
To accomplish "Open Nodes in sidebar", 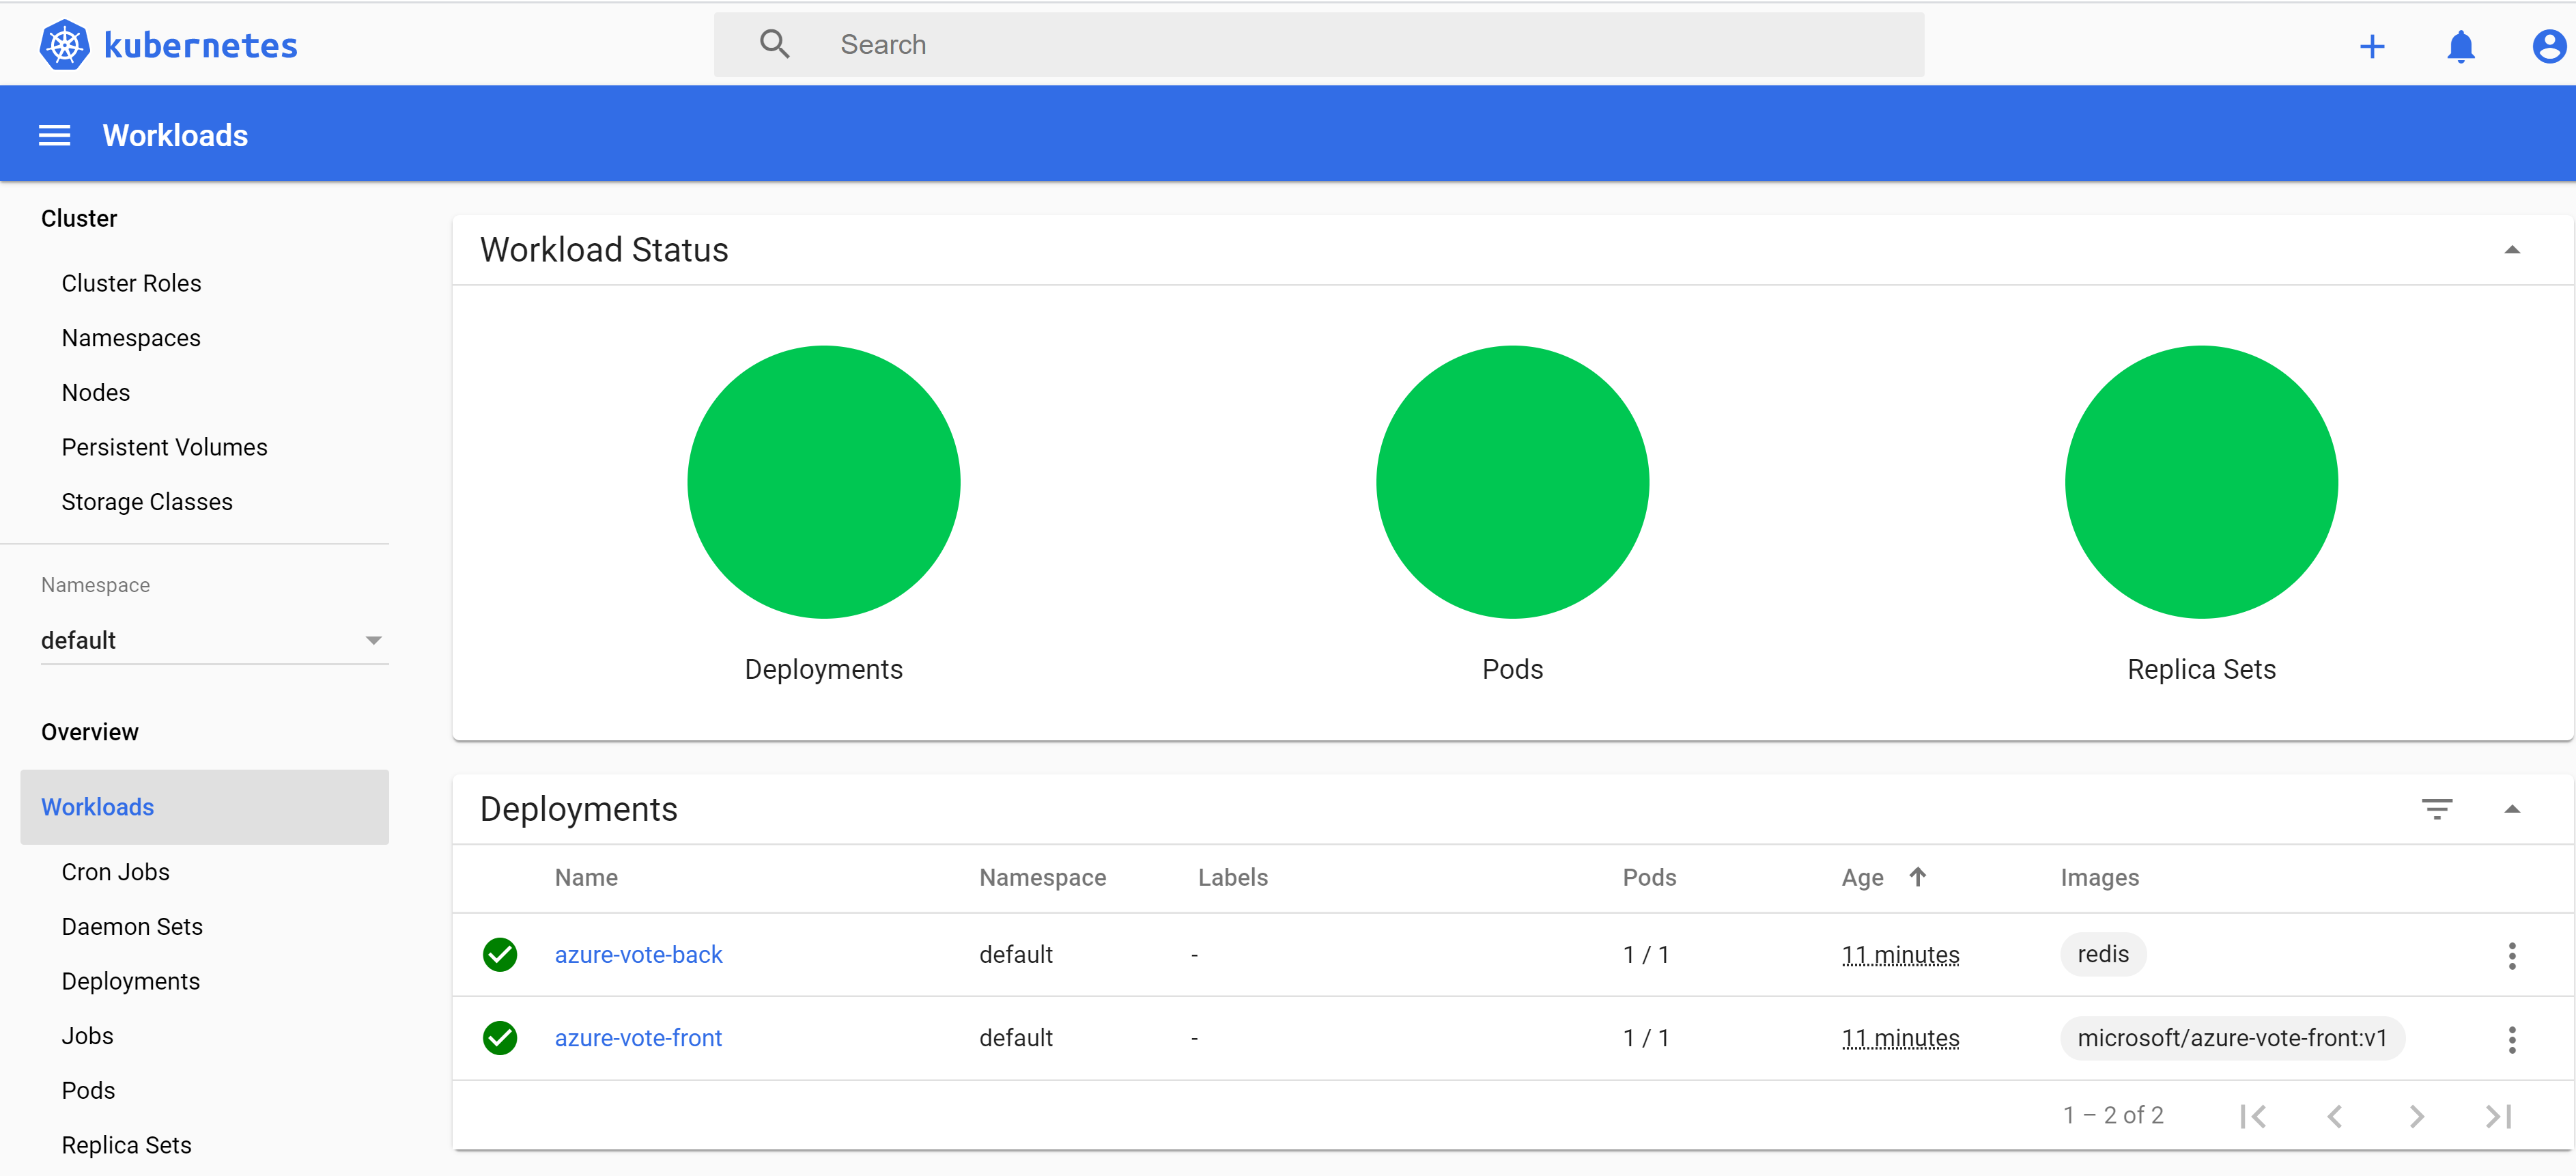I will 95,392.
